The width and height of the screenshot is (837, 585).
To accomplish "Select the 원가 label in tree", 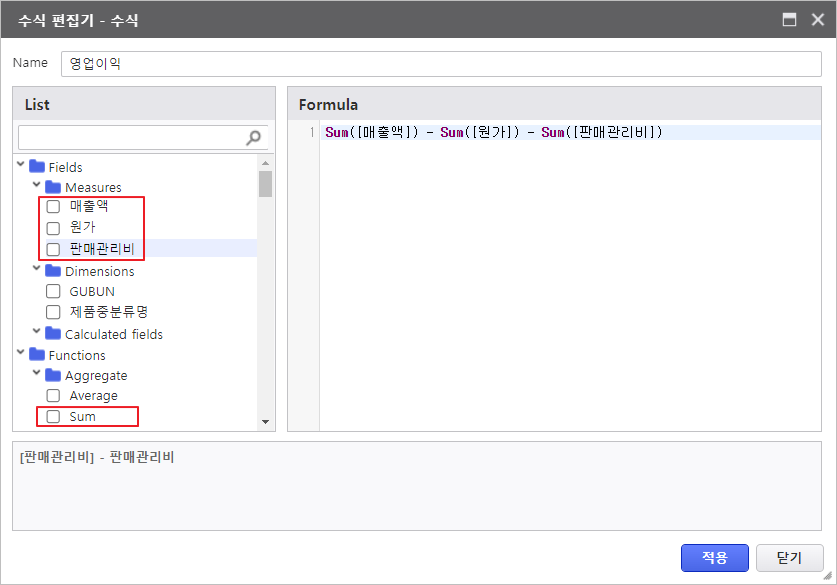I will pyautogui.click(x=82, y=227).
